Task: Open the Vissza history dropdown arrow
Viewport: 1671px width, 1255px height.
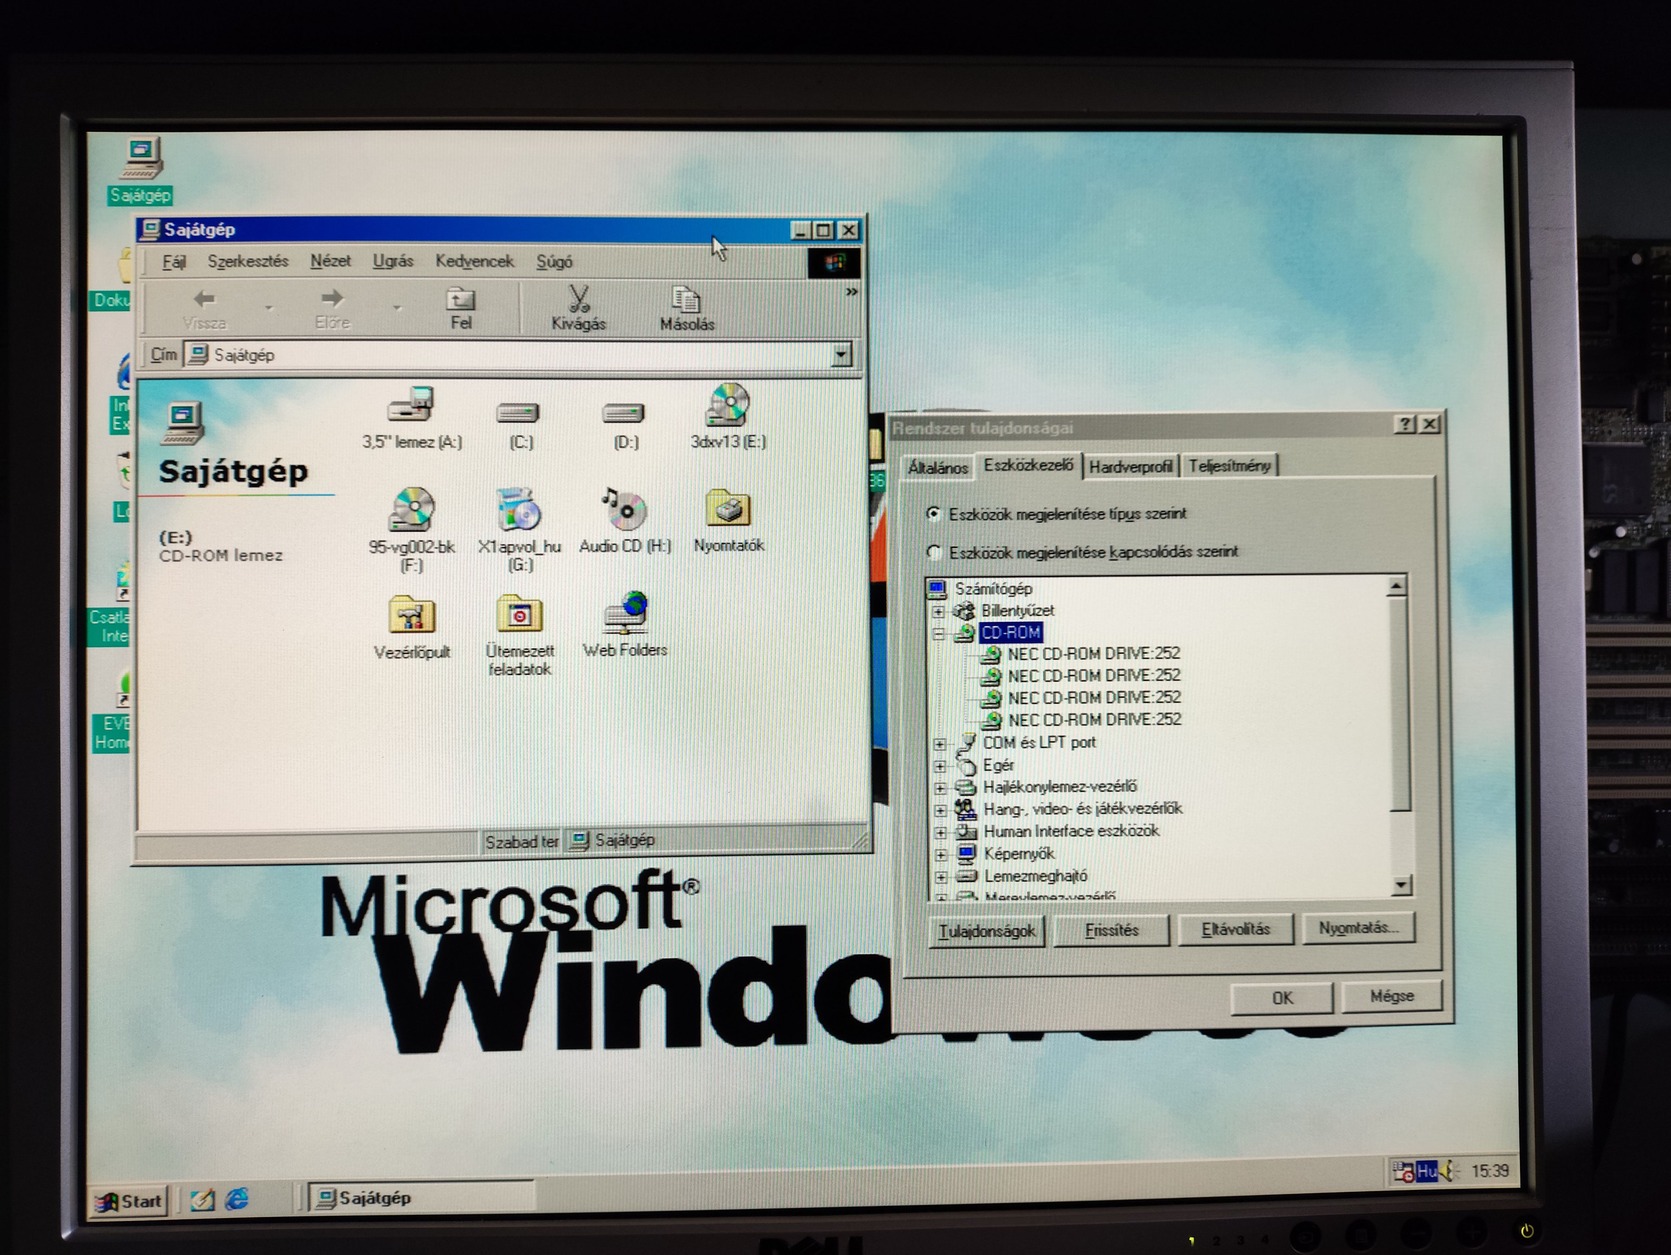Action: click(269, 309)
